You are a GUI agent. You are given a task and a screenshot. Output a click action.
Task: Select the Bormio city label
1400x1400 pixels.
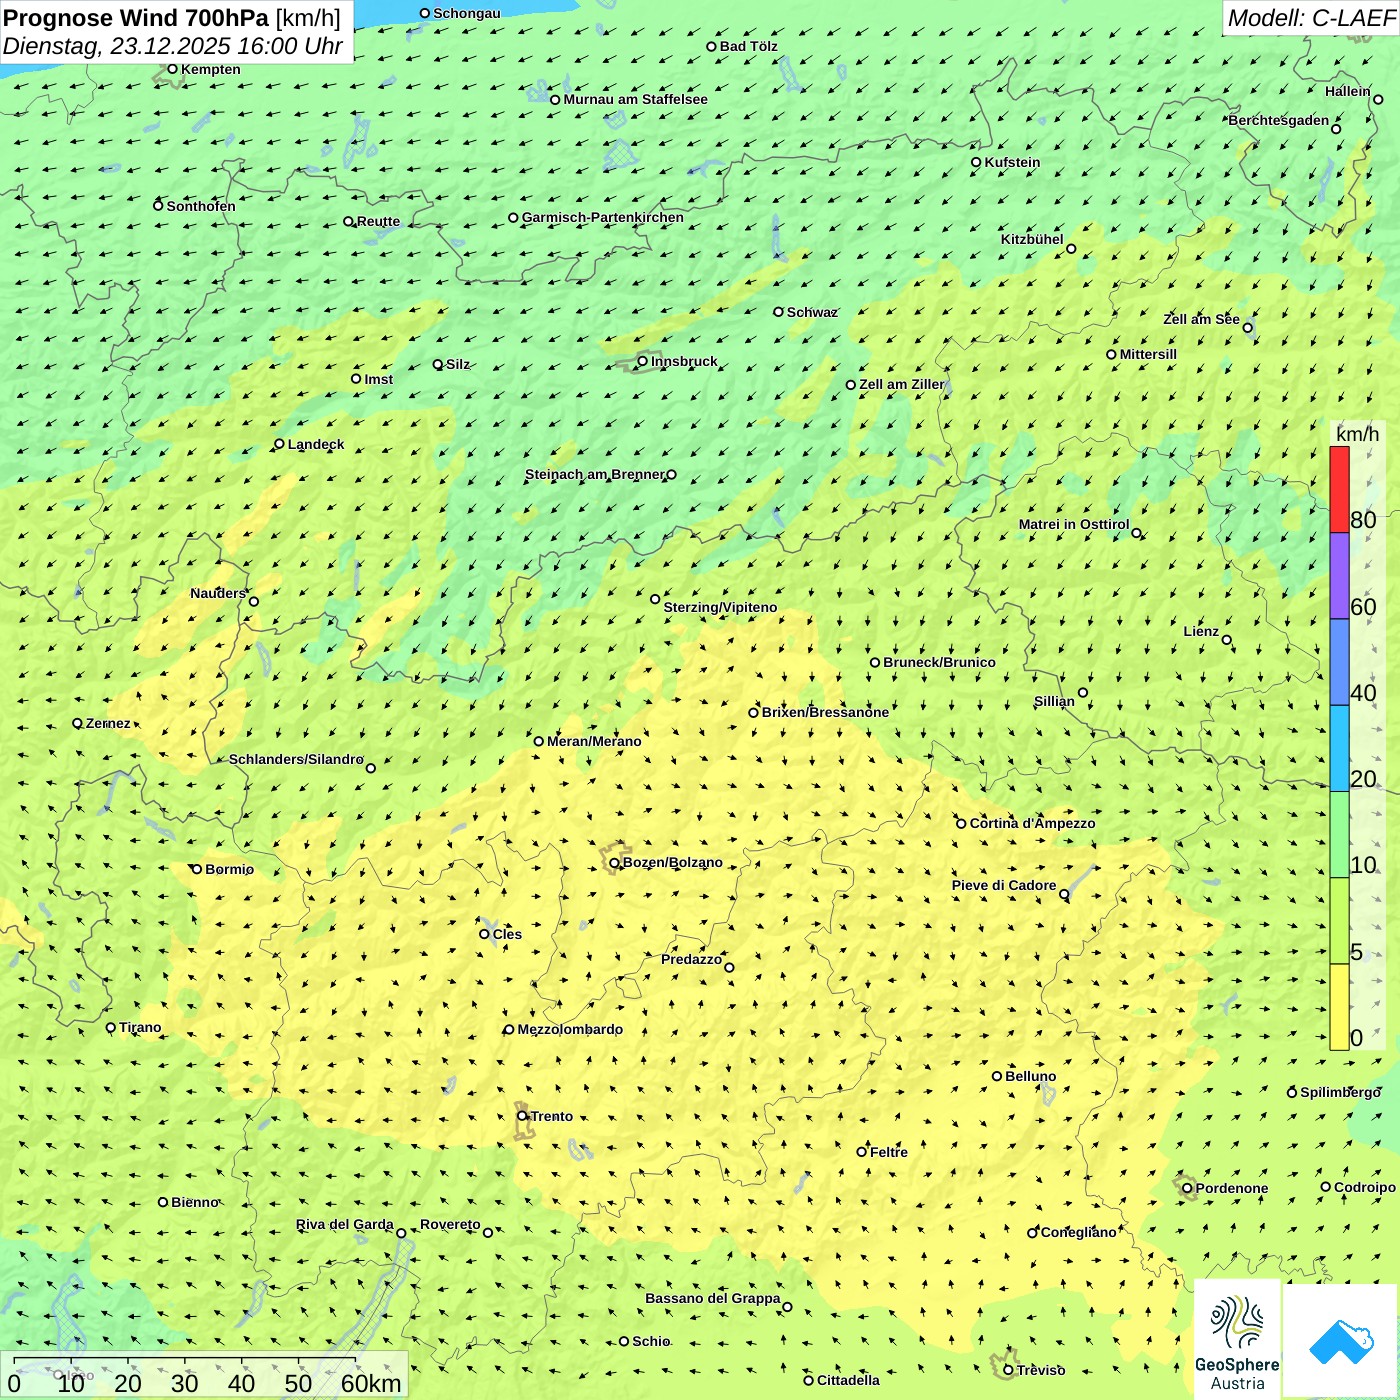point(229,869)
